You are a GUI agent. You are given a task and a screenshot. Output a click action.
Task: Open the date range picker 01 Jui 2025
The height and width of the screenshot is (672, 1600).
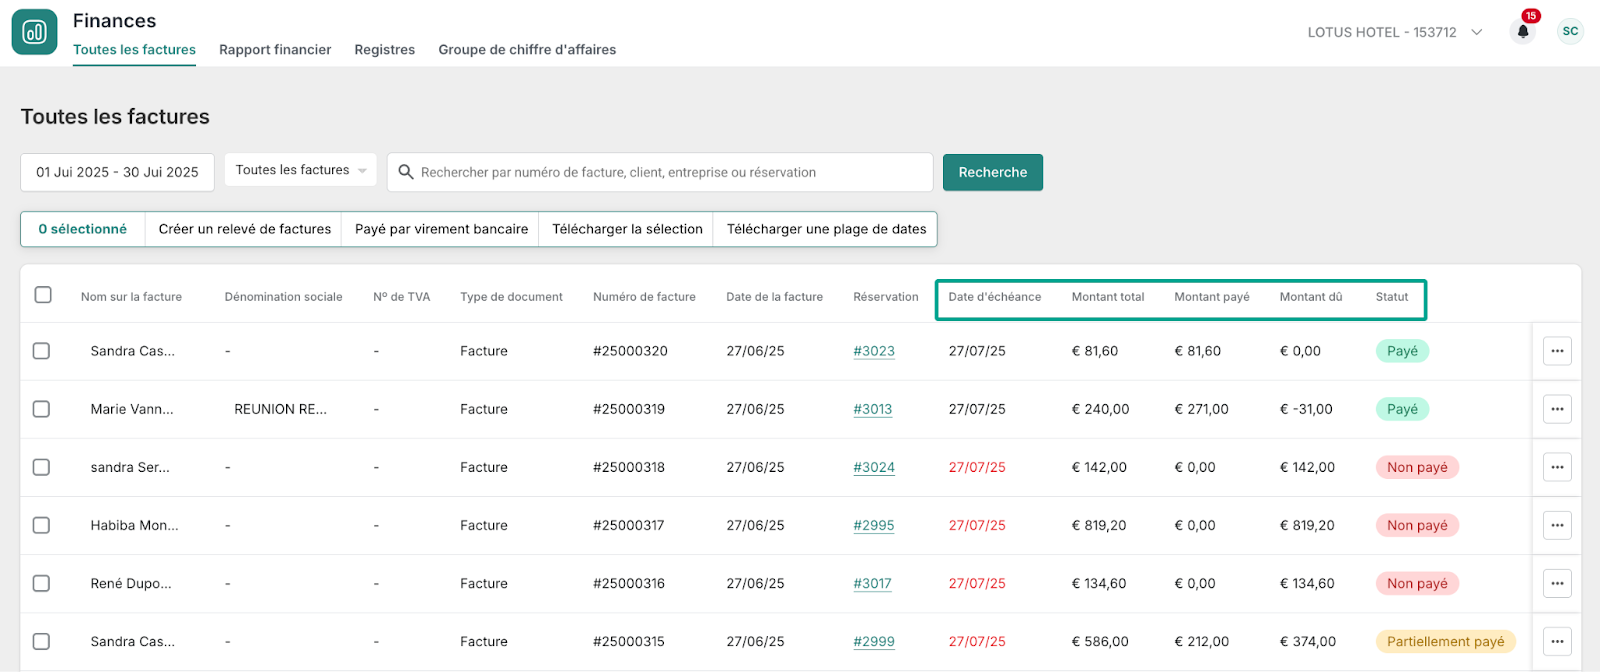[x=117, y=172]
